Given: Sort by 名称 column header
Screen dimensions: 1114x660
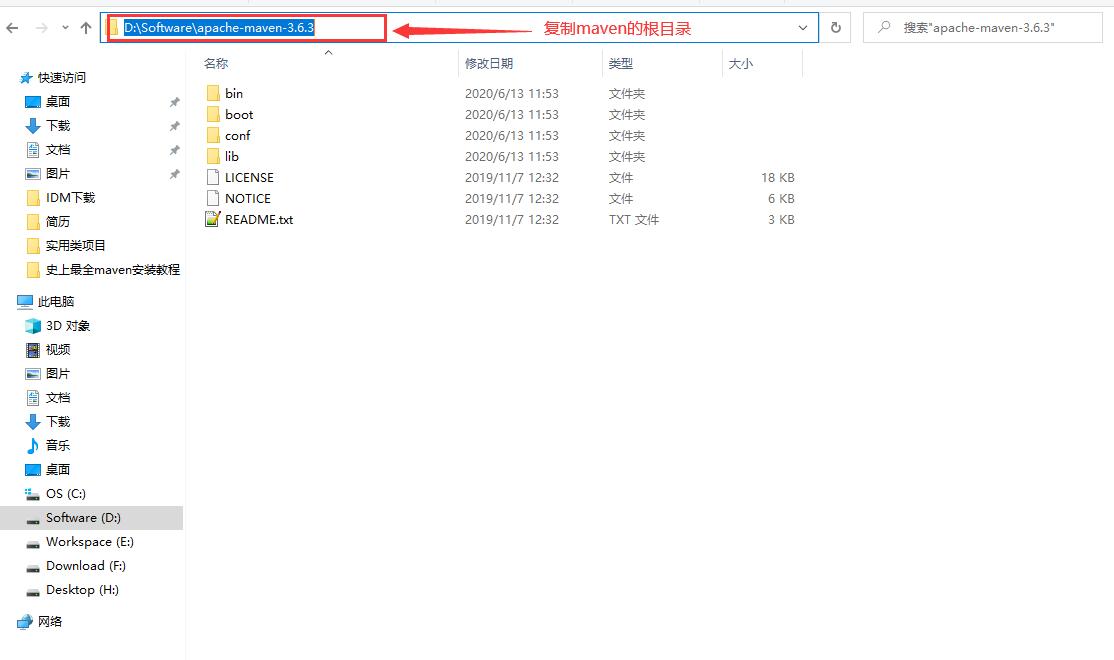Looking at the screenshot, I should pos(216,63).
